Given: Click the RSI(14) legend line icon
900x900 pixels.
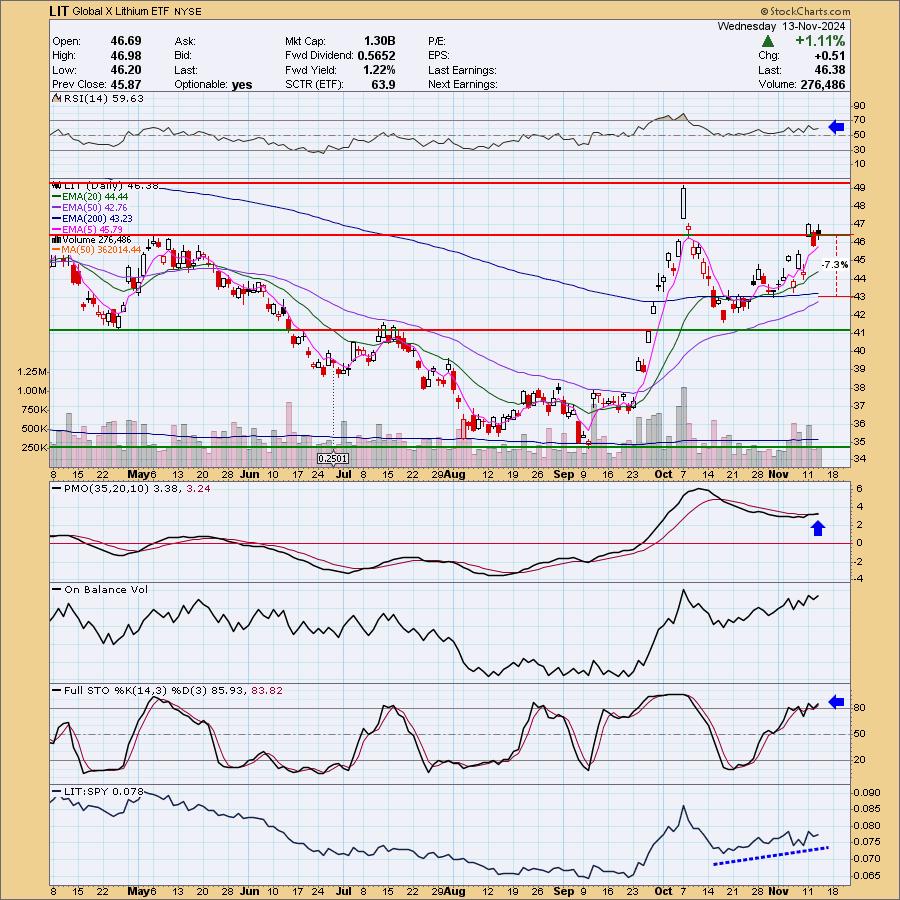Looking at the screenshot, I should point(57,99).
